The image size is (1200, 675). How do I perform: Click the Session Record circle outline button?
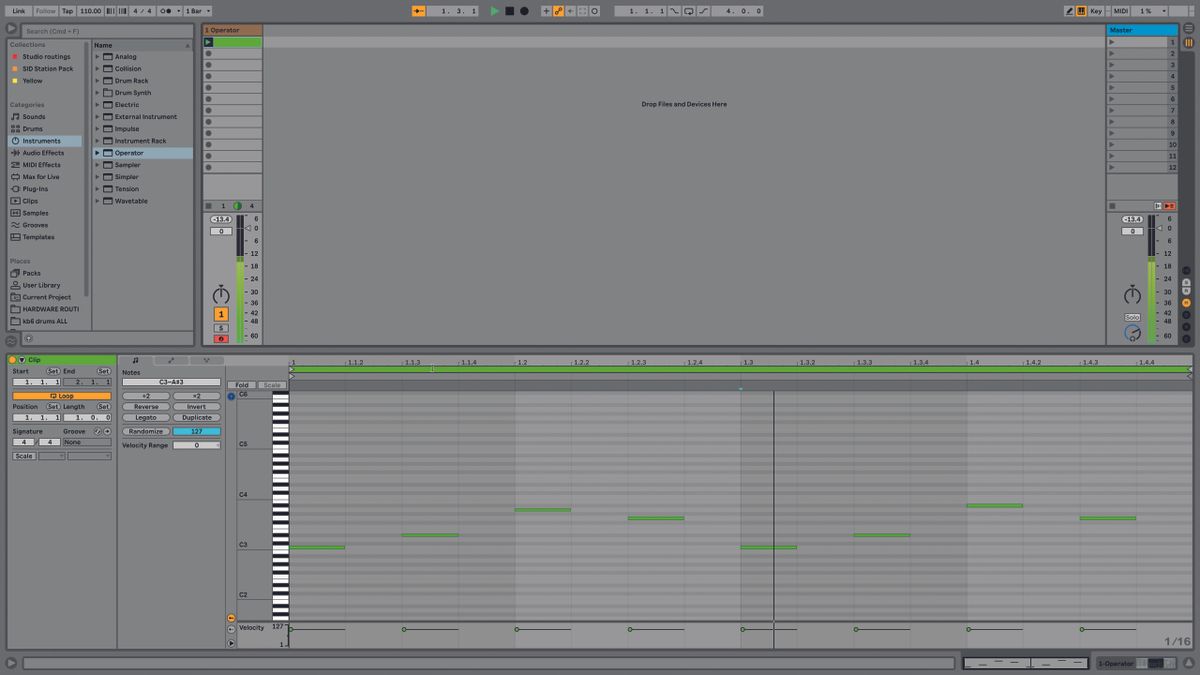coord(594,11)
